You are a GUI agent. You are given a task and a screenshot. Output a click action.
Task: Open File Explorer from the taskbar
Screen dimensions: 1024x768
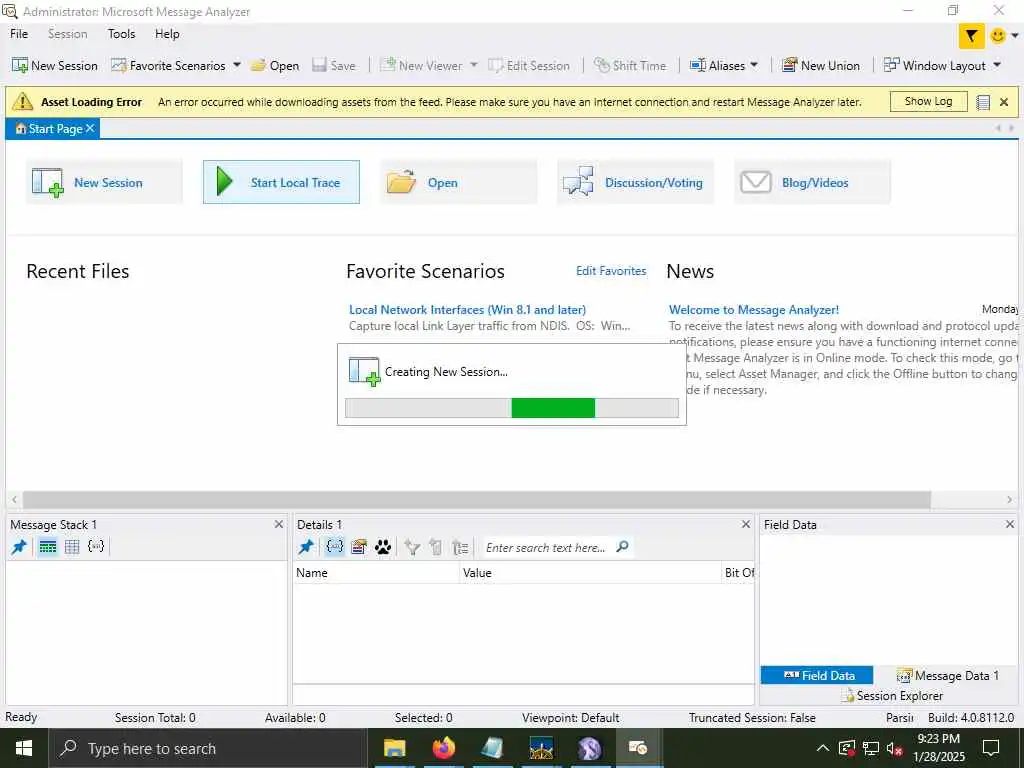[394, 748]
